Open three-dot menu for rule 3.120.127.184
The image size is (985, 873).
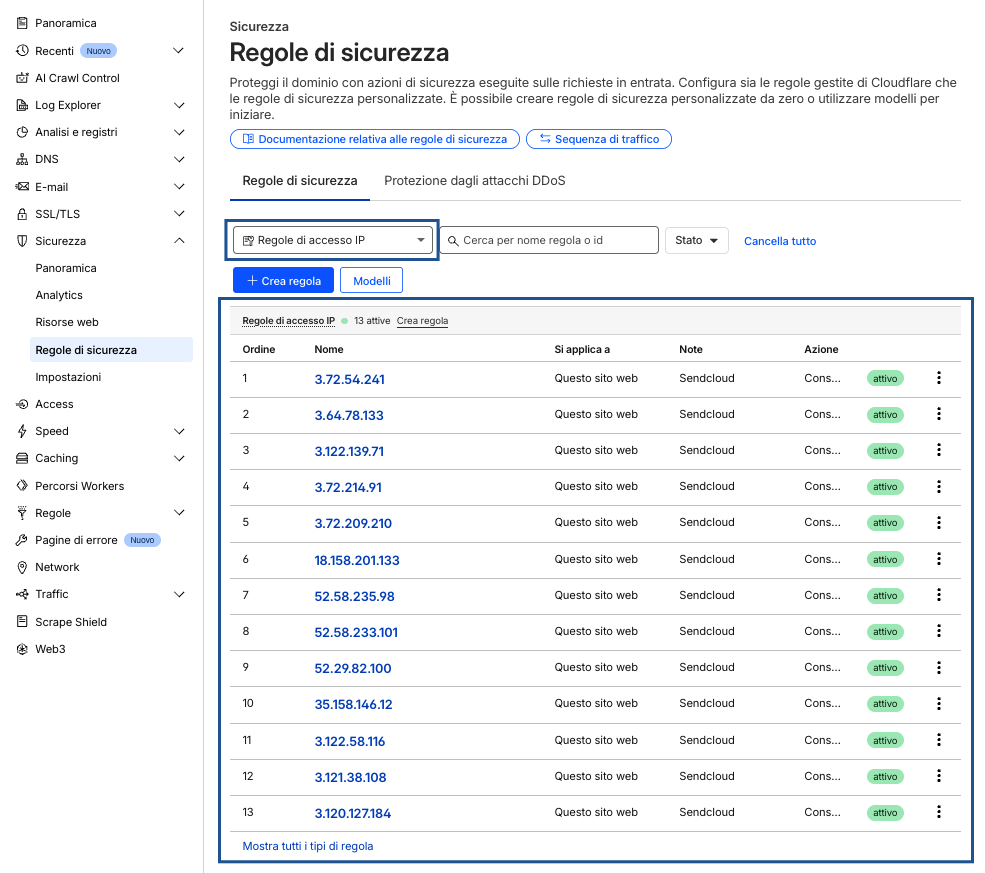939,812
